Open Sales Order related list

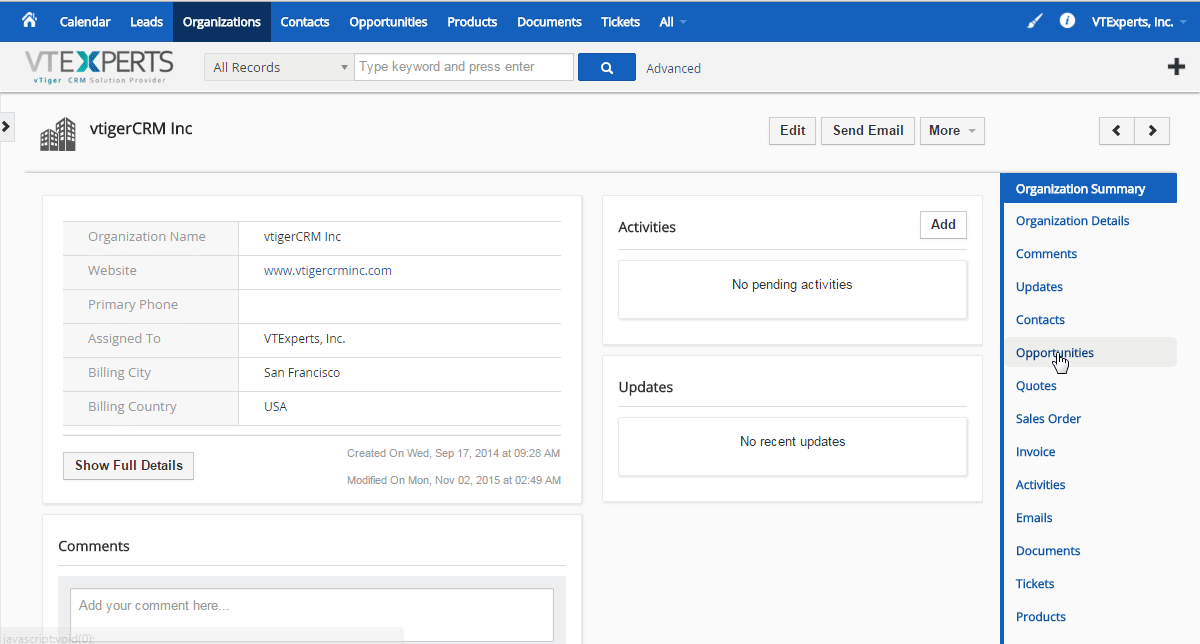1049,419
